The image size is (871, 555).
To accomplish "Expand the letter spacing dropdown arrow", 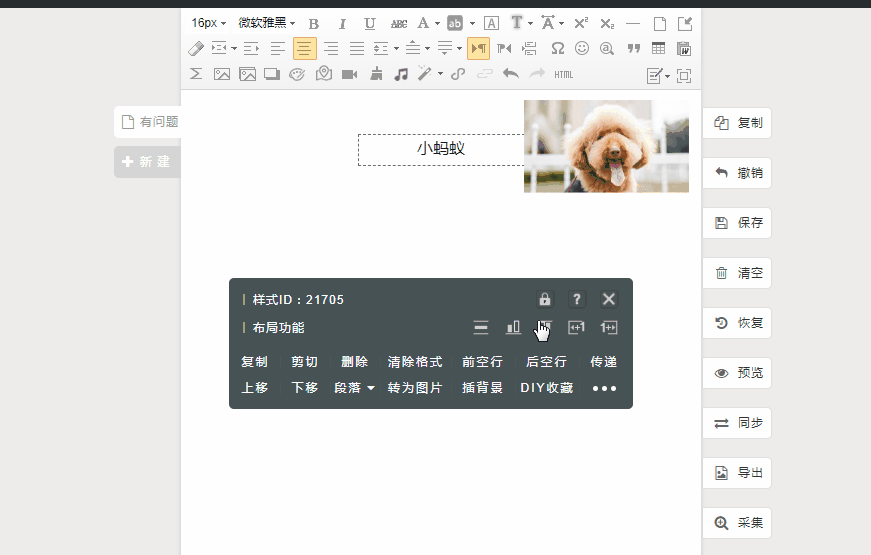I will coord(561,23).
